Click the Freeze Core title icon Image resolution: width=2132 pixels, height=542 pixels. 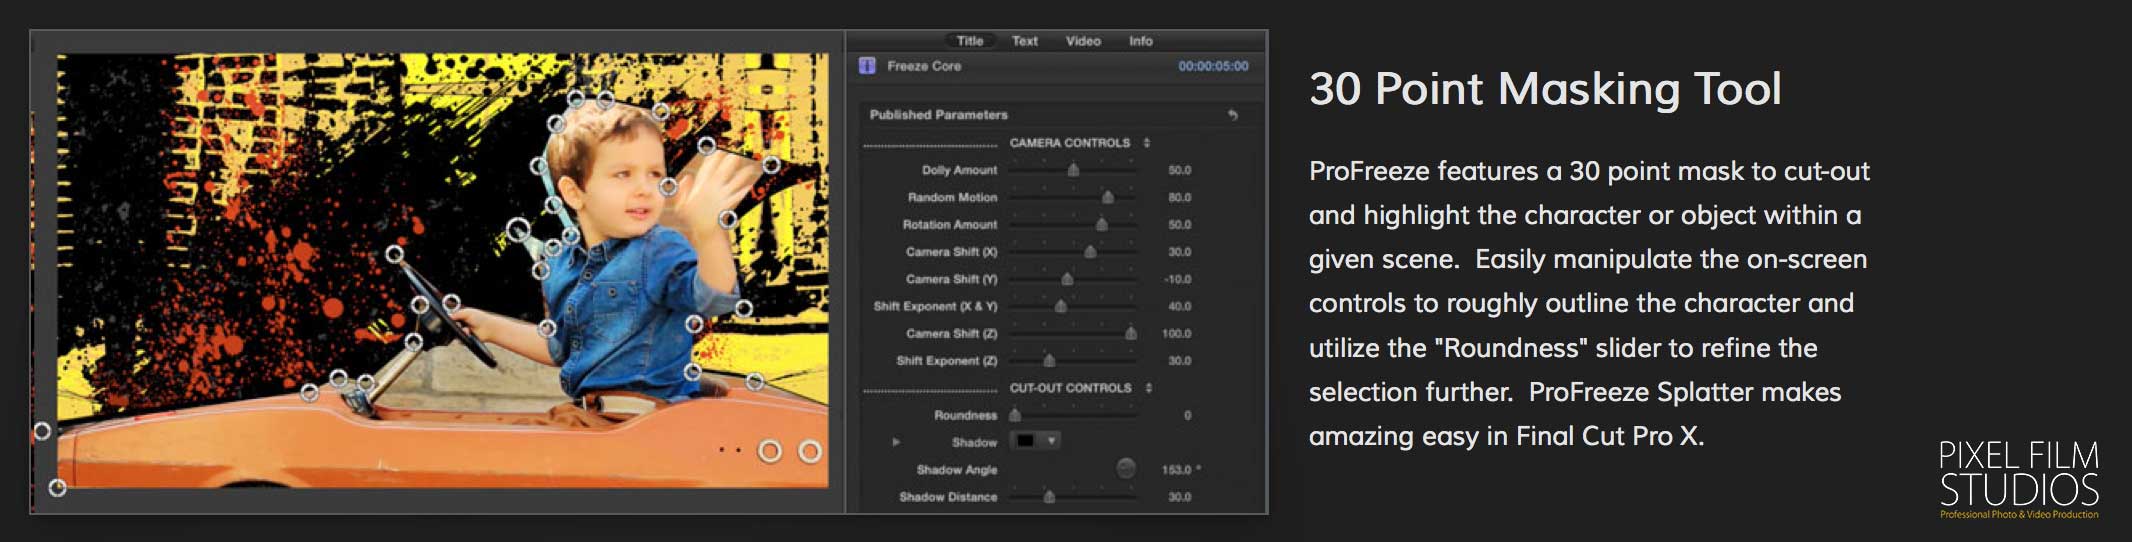click(x=867, y=66)
